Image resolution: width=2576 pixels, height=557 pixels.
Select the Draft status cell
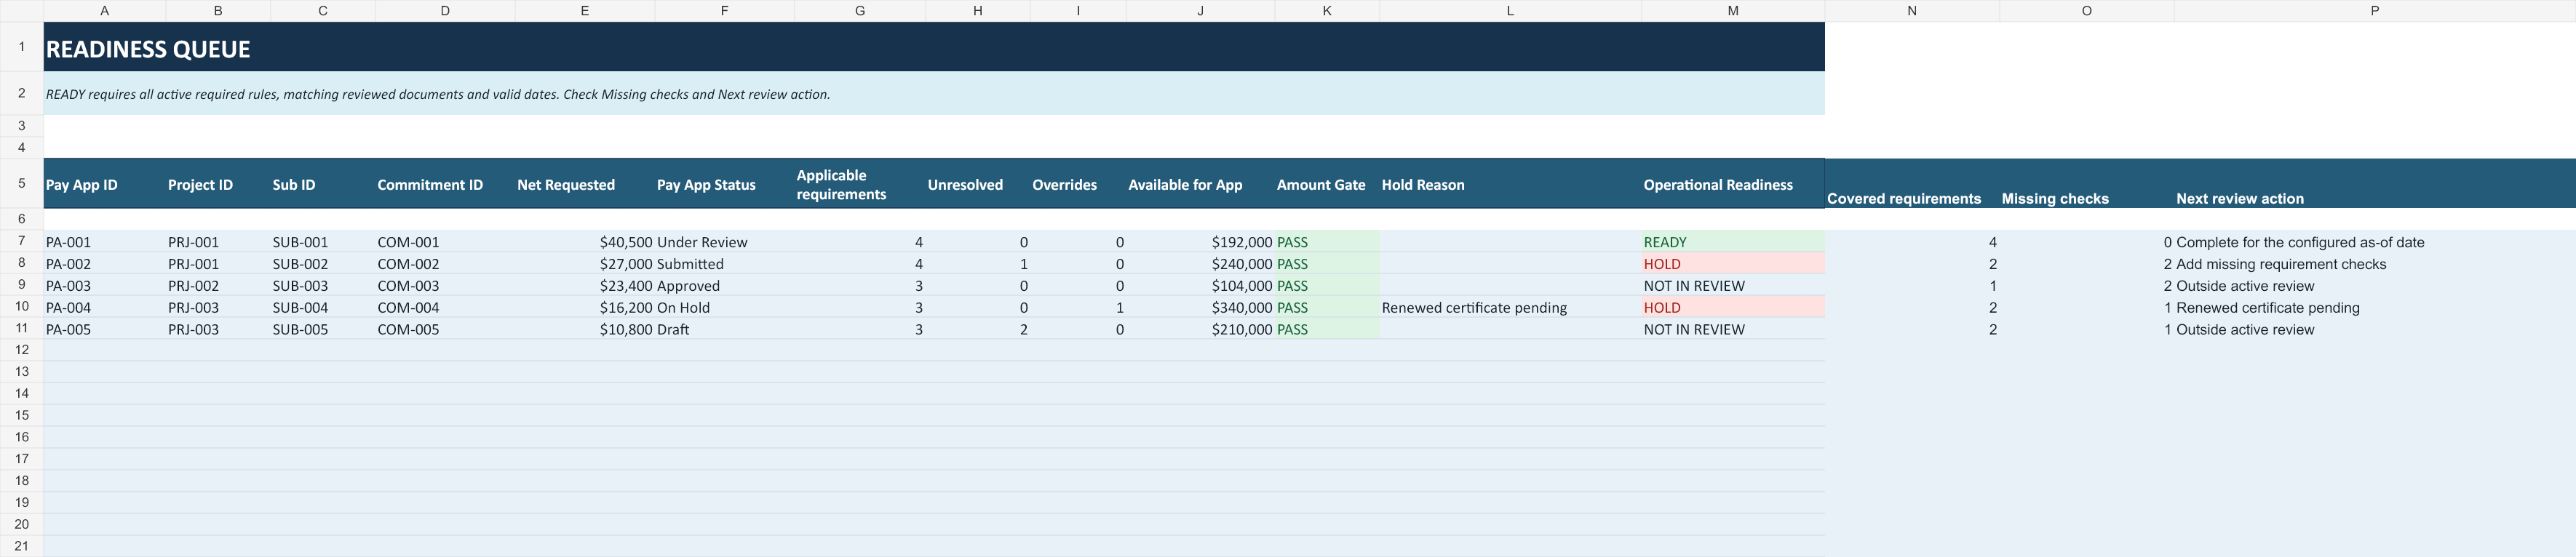pos(725,329)
